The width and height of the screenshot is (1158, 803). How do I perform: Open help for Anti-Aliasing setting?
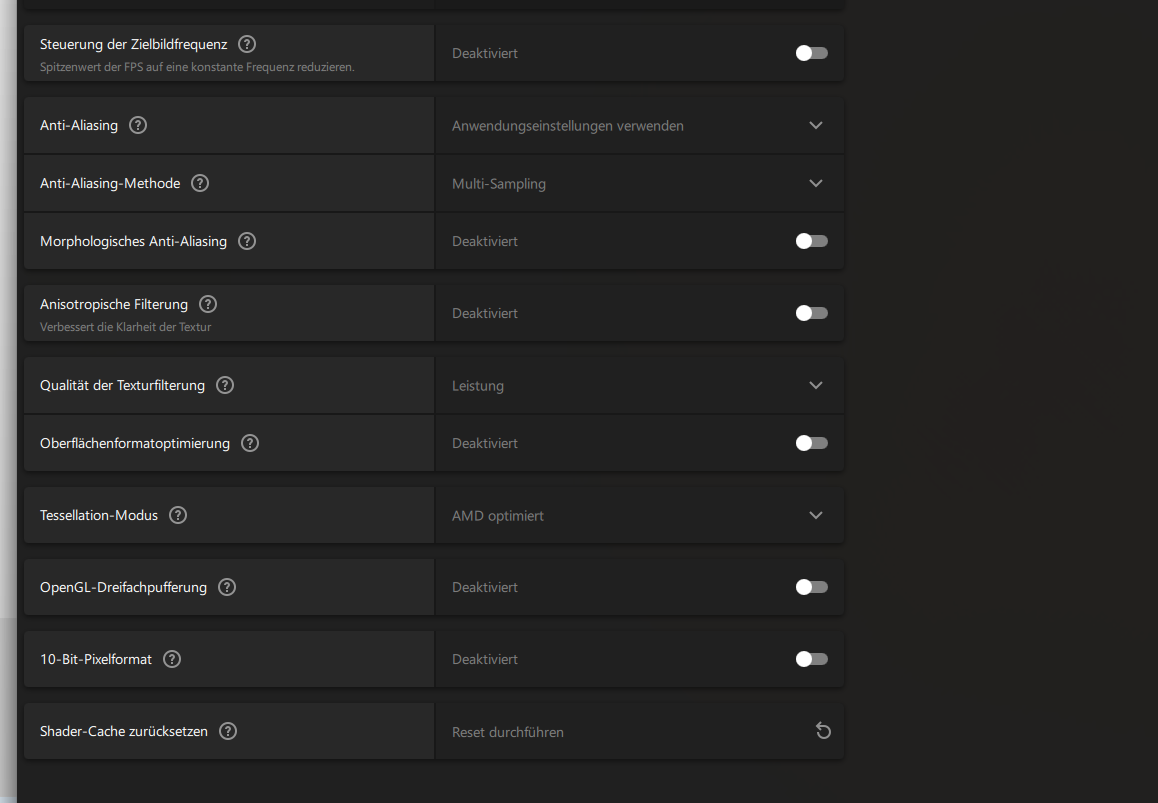138,125
